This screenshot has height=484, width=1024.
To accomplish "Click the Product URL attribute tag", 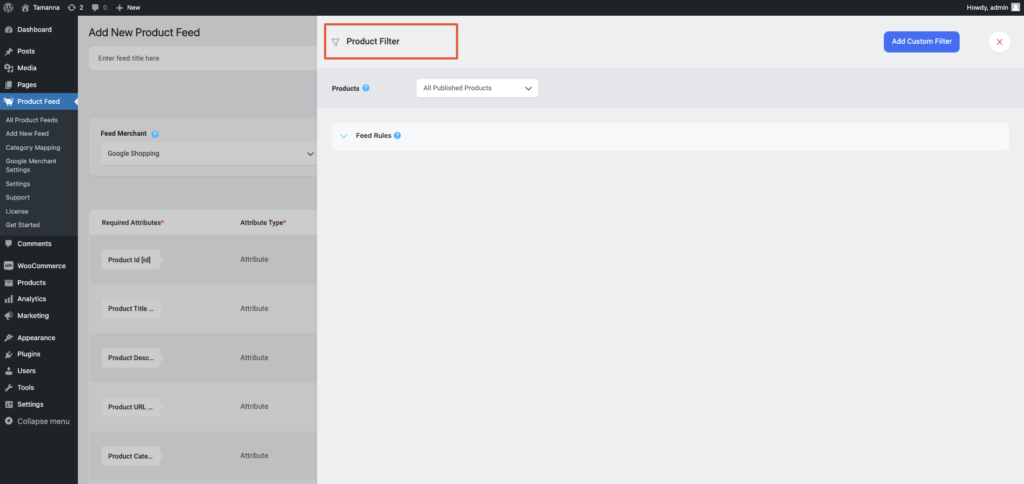I will pyautogui.click(x=131, y=407).
